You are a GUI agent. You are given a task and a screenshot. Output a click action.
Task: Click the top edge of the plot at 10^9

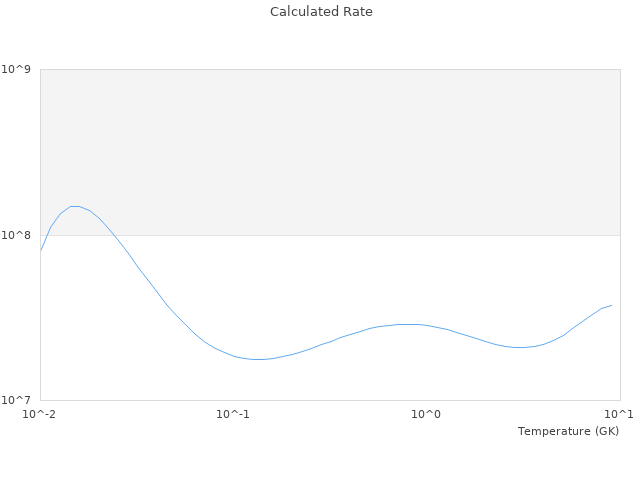(x=330, y=69)
